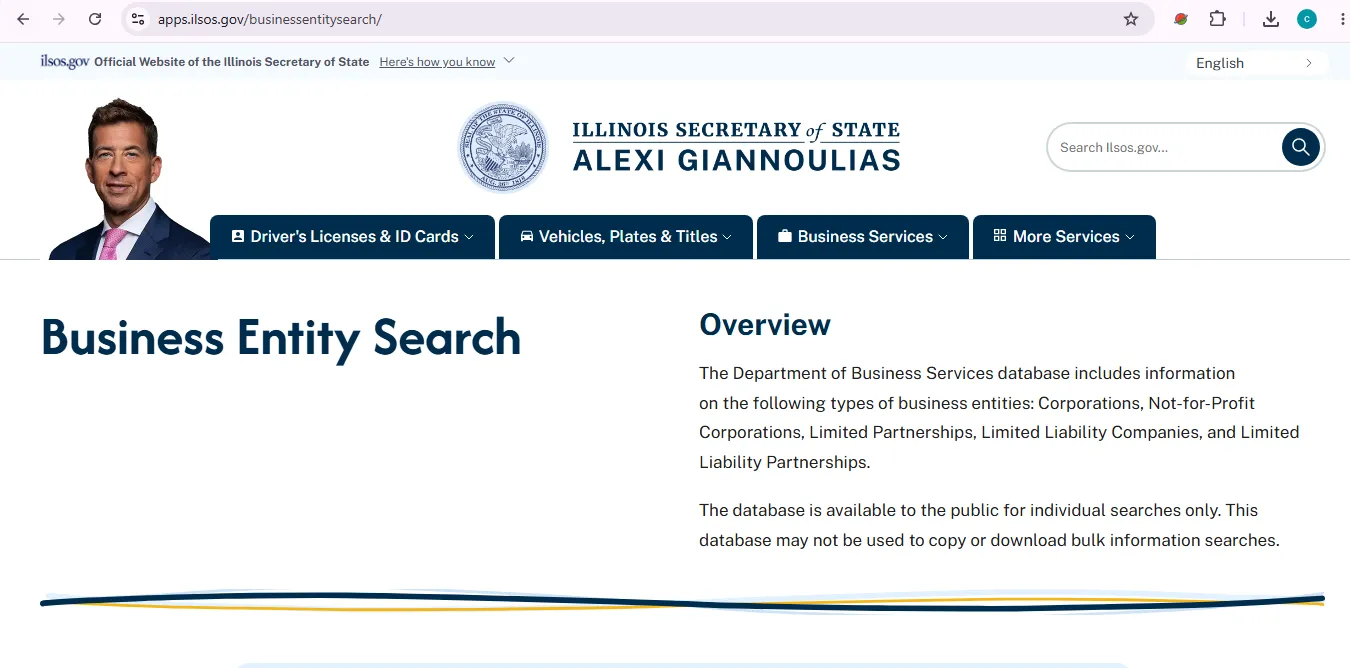
Task: Click the Overview heading
Action: (765, 325)
